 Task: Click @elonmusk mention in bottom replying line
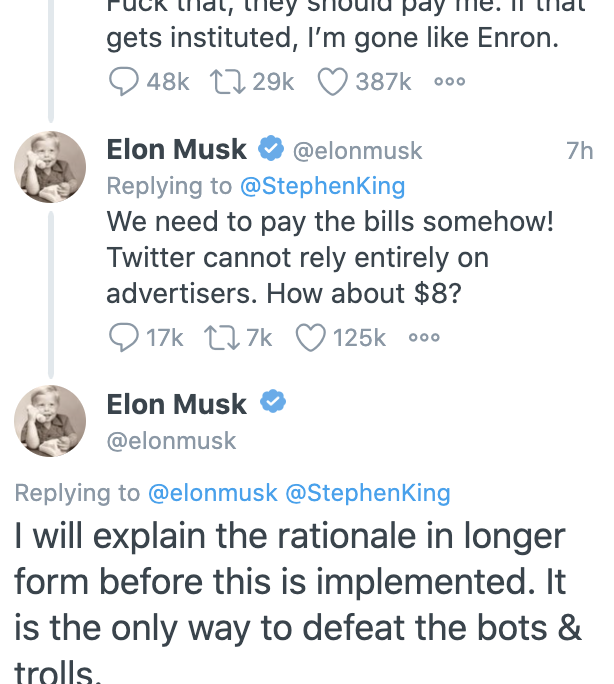pyautogui.click(x=212, y=492)
